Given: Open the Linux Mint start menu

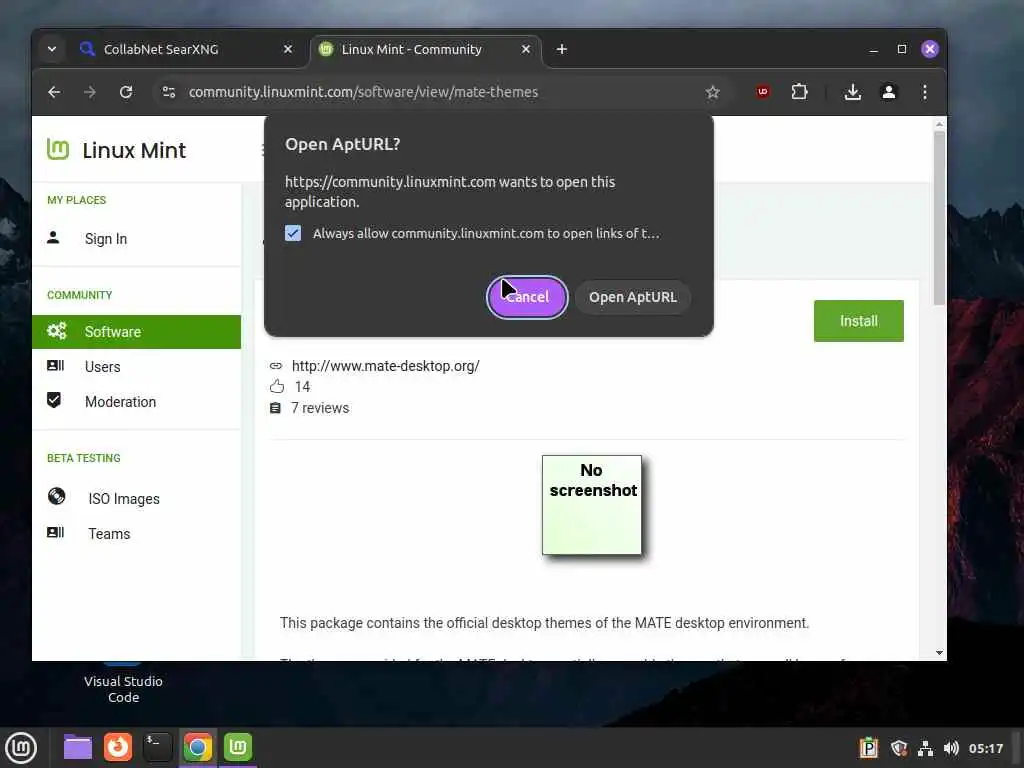Looking at the screenshot, I should pos(21,748).
